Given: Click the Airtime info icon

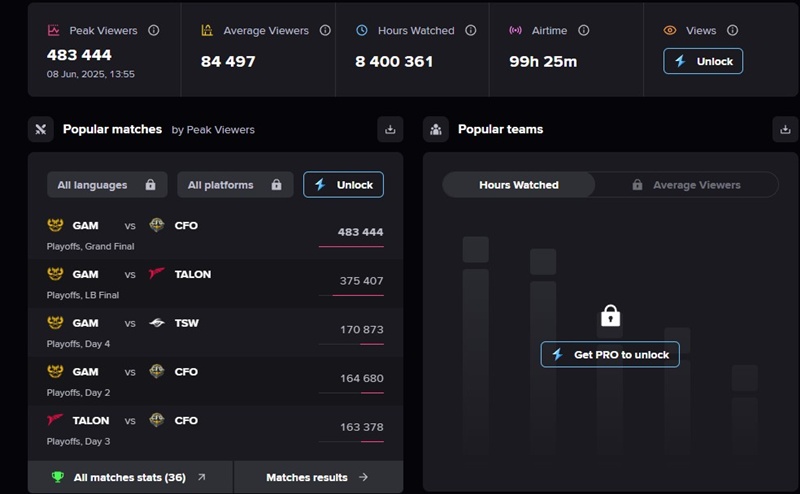Looking at the screenshot, I should click(584, 30).
